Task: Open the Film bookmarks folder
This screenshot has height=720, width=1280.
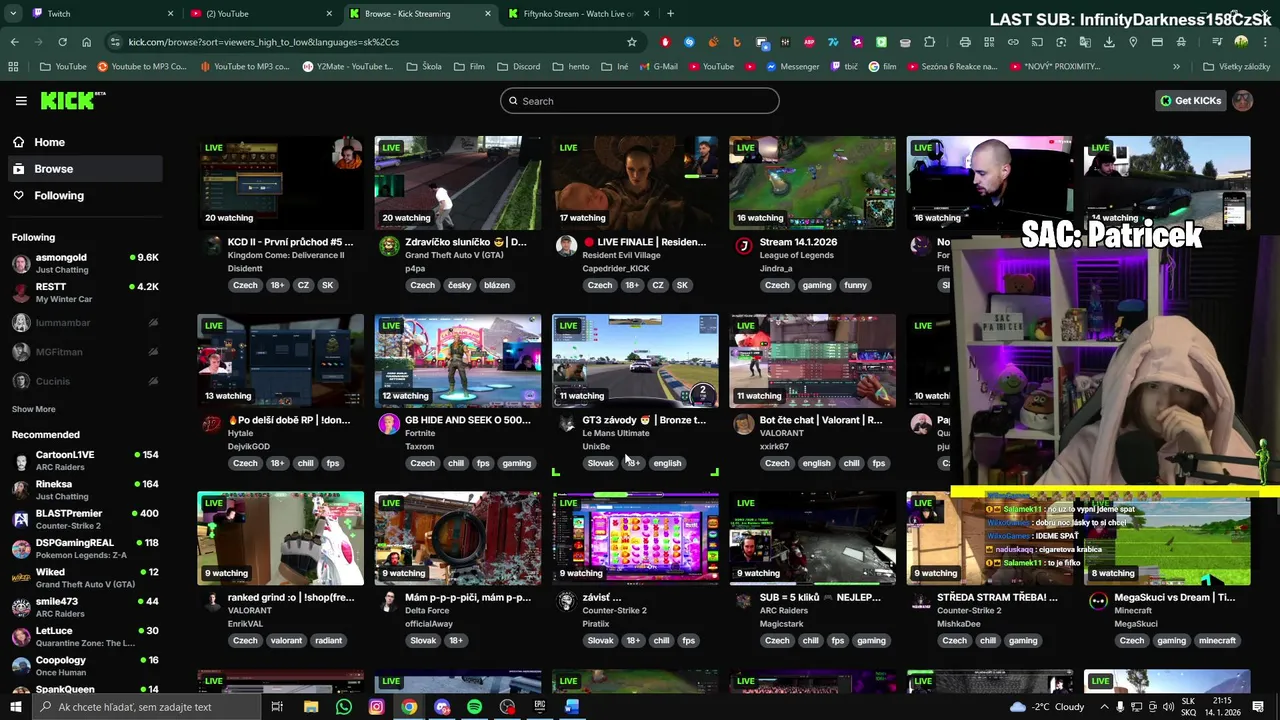Action: pos(470,67)
